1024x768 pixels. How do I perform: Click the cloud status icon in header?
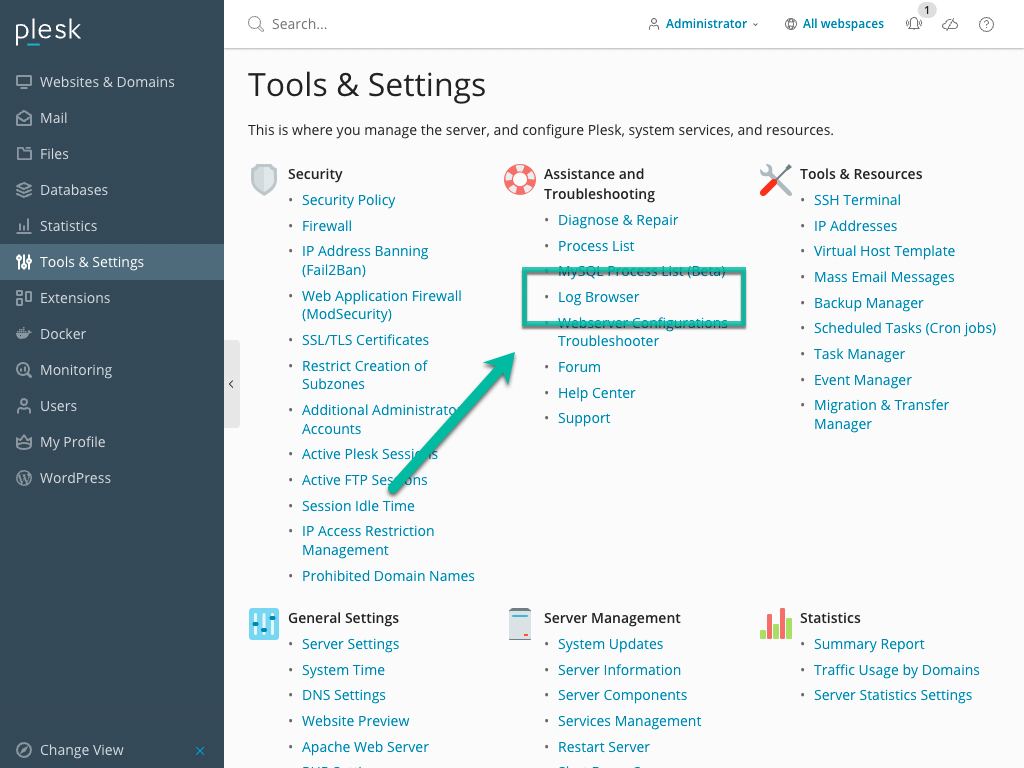coord(950,24)
